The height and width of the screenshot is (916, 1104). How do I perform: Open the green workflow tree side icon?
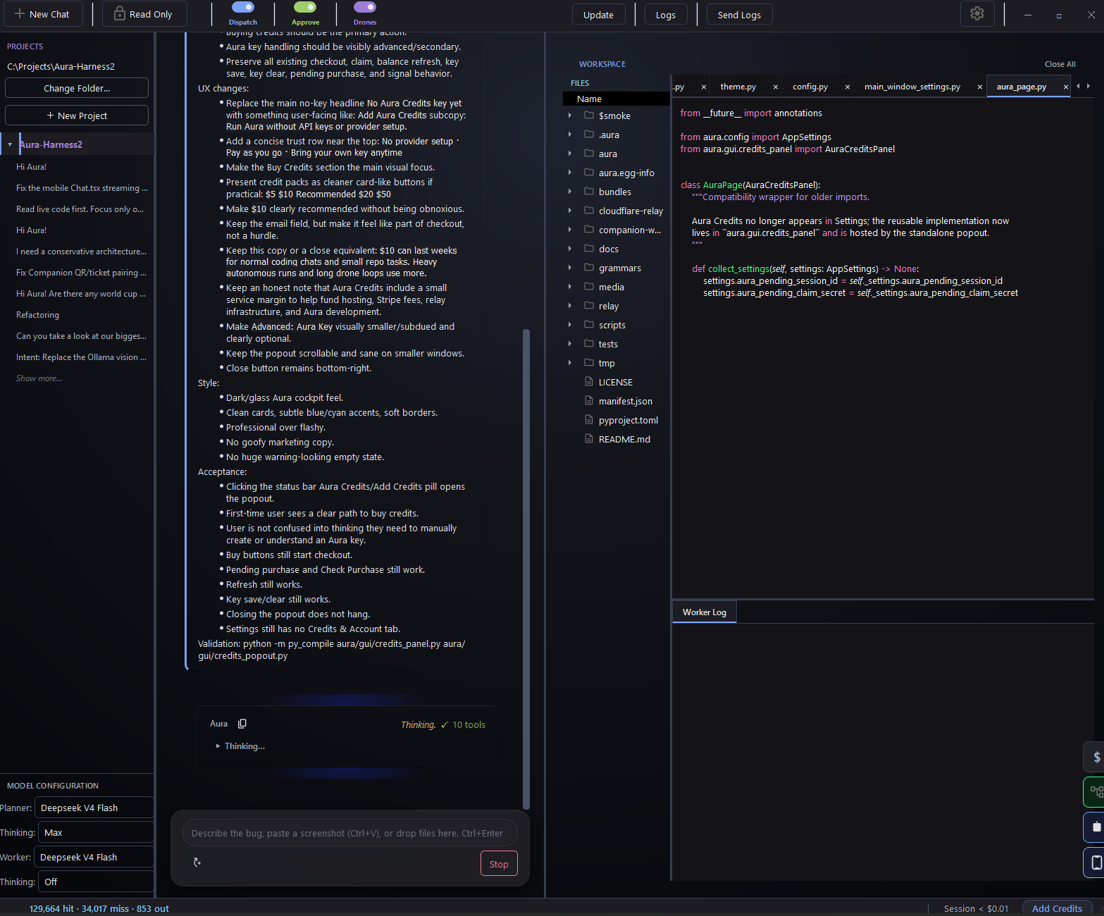coord(1096,792)
